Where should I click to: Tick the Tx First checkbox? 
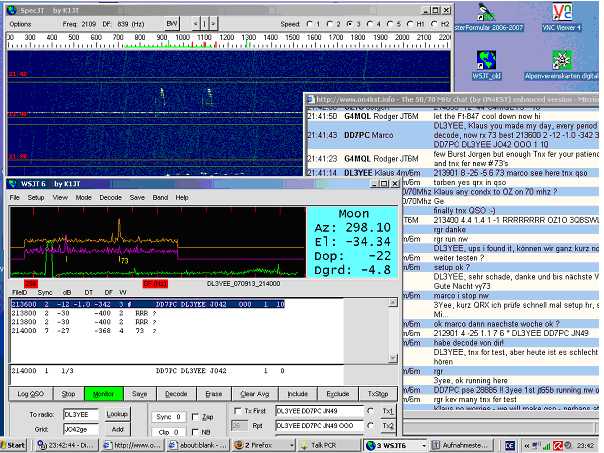pyautogui.click(x=237, y=411)
